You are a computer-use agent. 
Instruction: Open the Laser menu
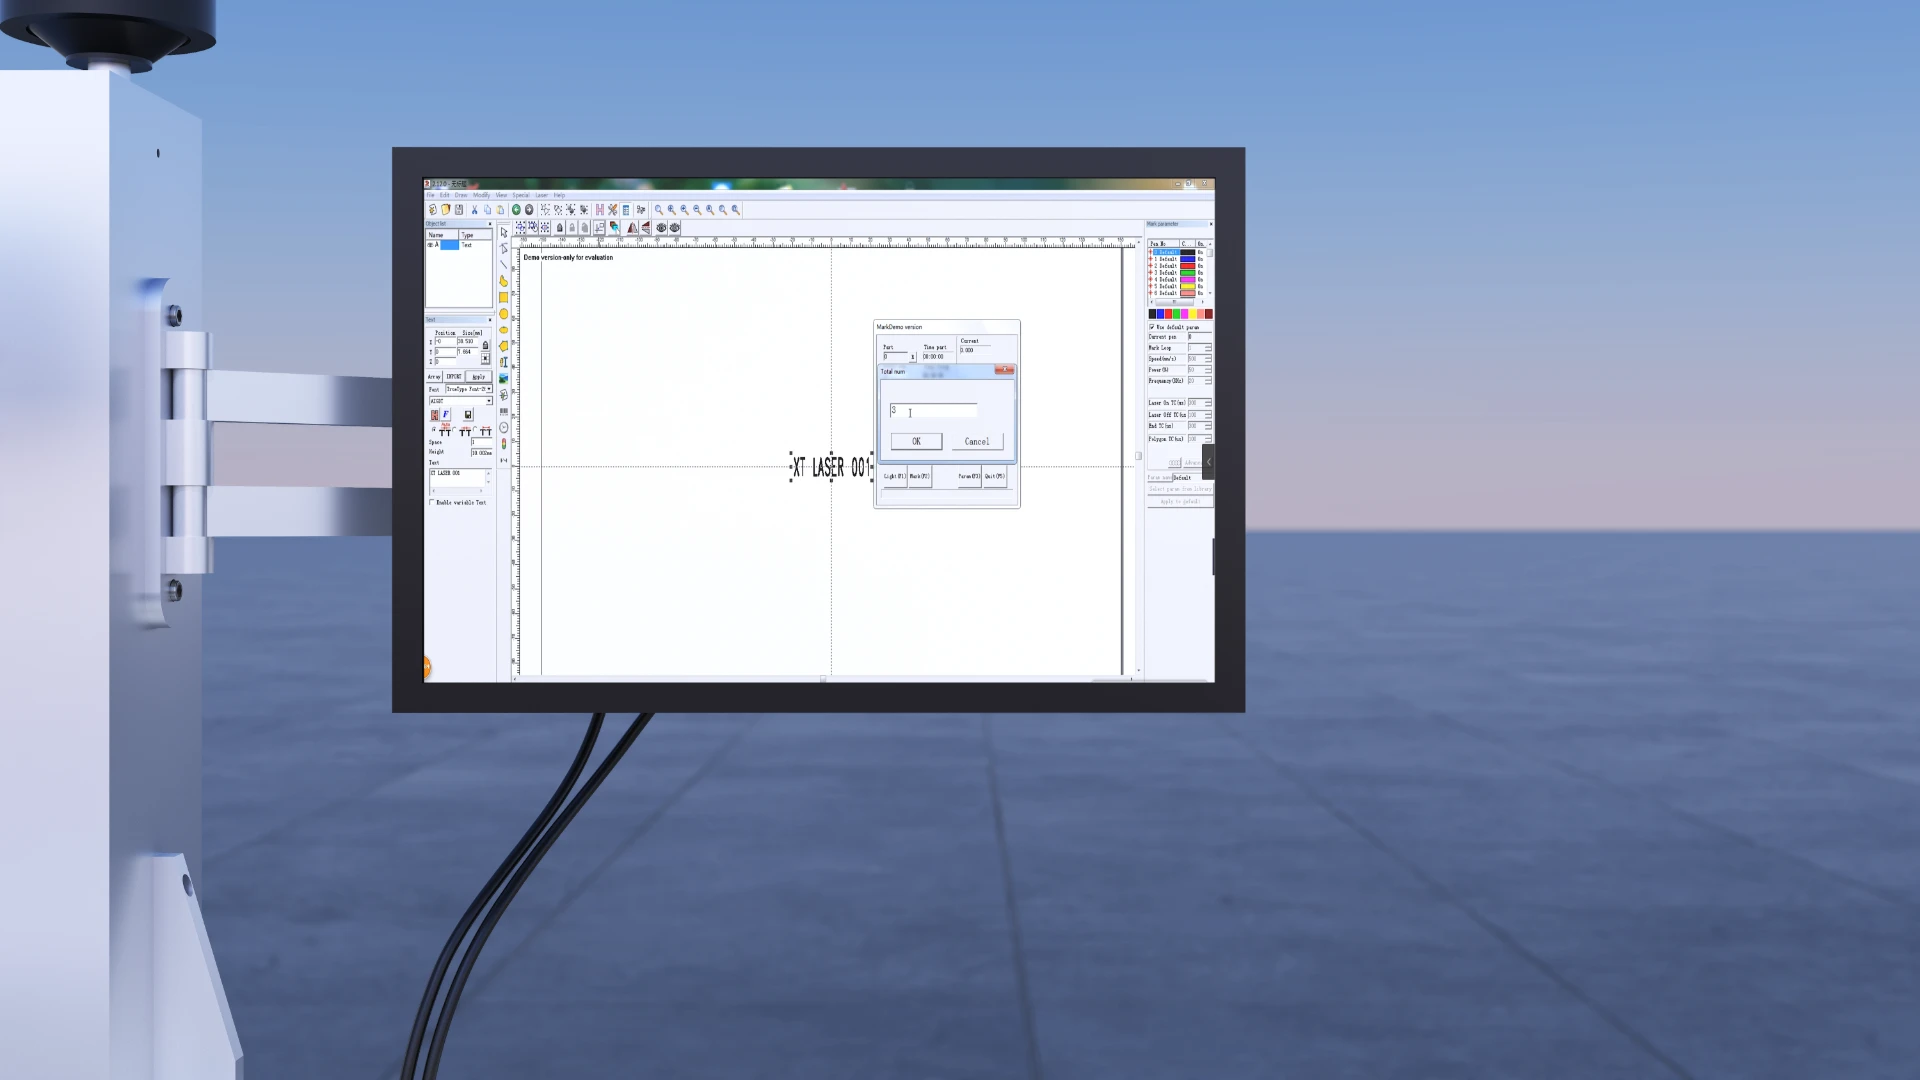pos(541,195)
